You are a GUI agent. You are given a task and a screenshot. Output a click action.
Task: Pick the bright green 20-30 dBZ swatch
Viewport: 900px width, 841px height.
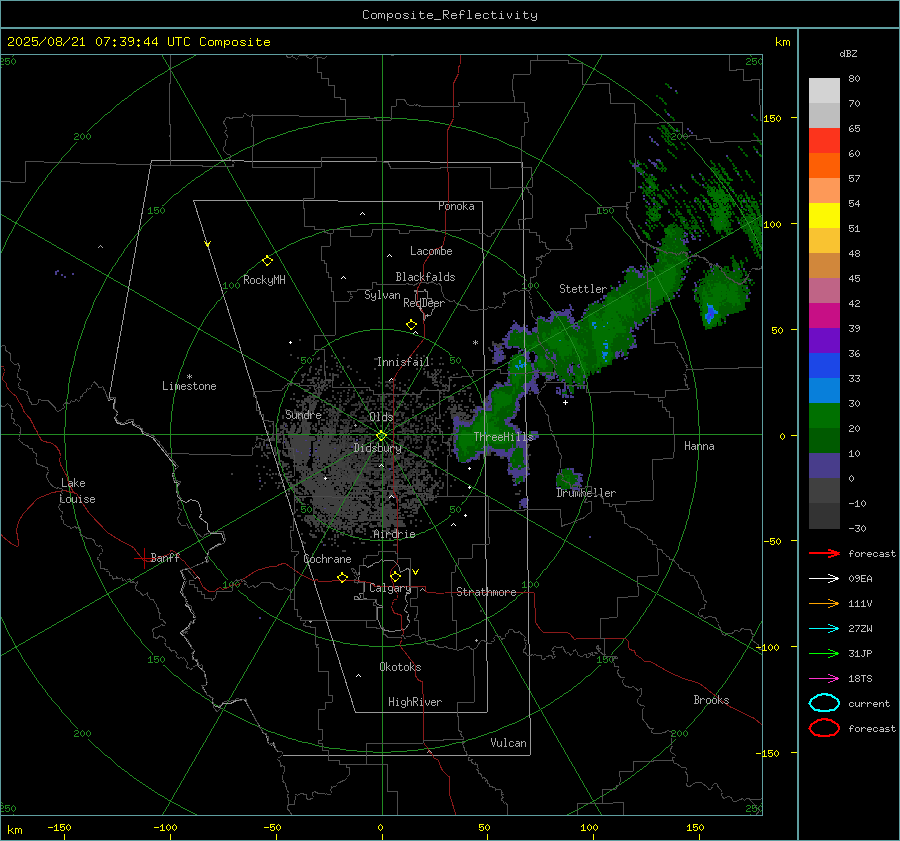[x=824, y=416]
